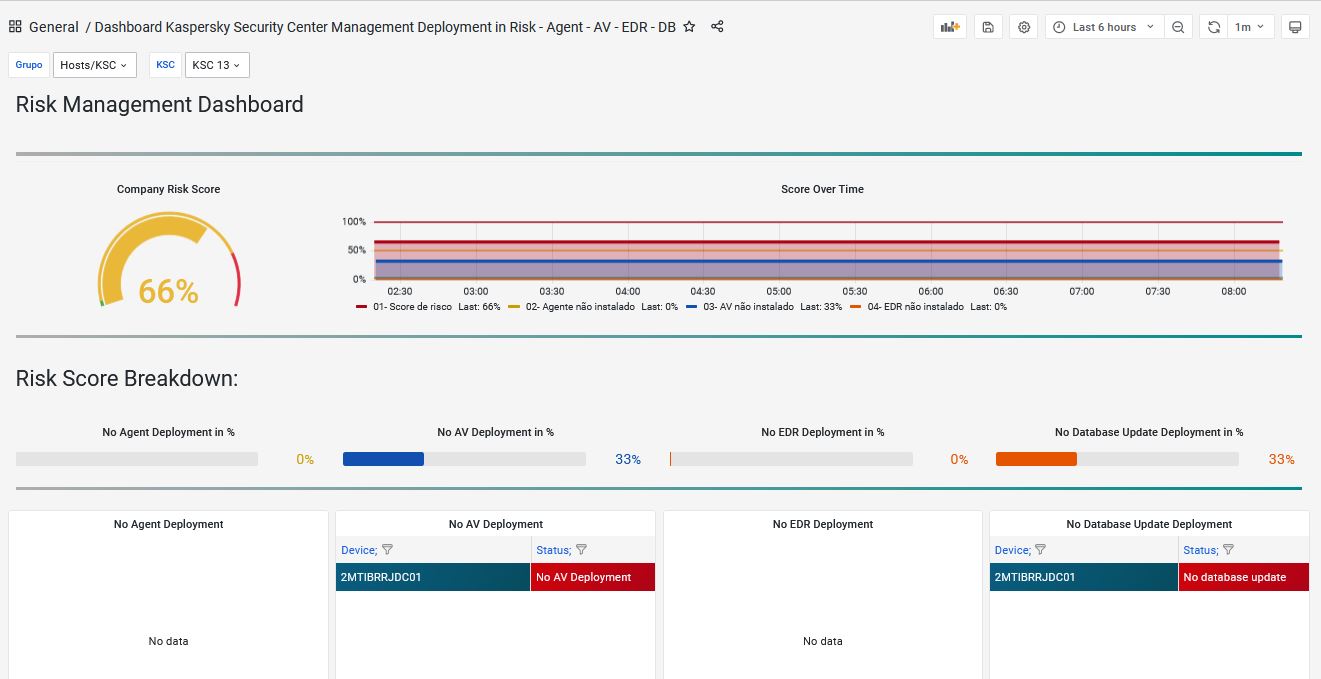The image size is (1321, 679).
Task: Click the red No AV Deployment status cell
Action: (x=593, y=577)
